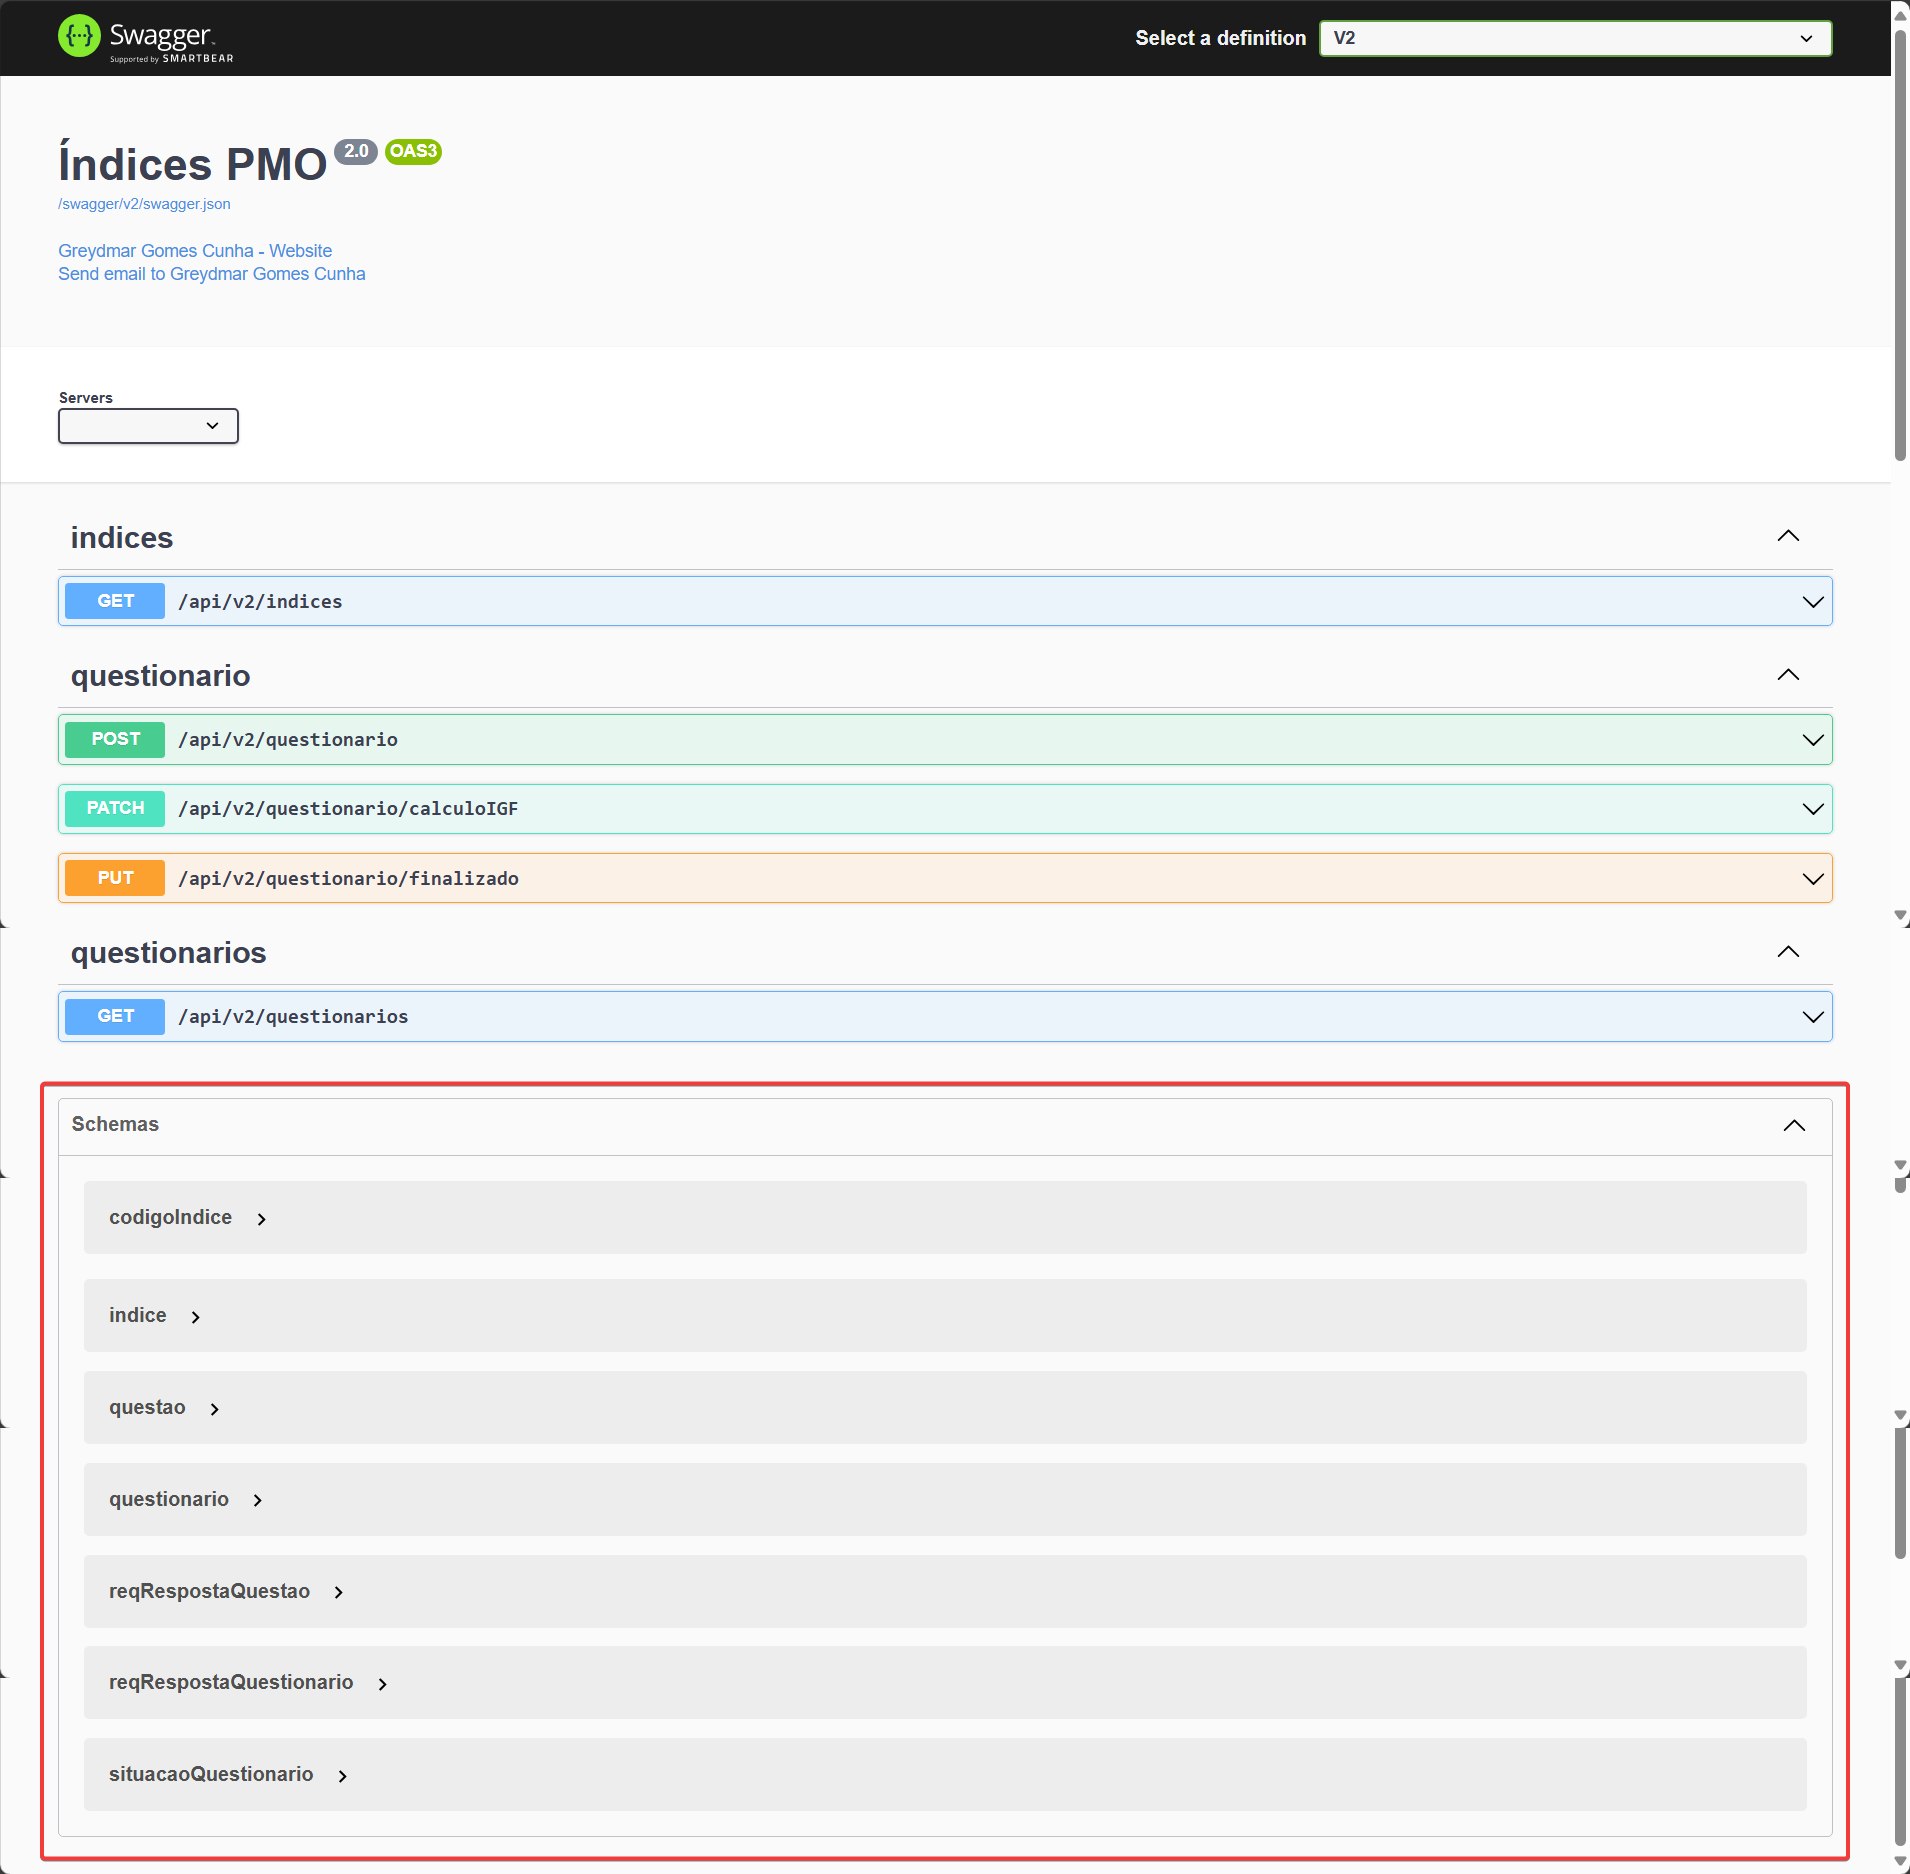This screenshot has width=1910, height=1874.
Task: Open the Servers dropdown
Action: (147, 426)
